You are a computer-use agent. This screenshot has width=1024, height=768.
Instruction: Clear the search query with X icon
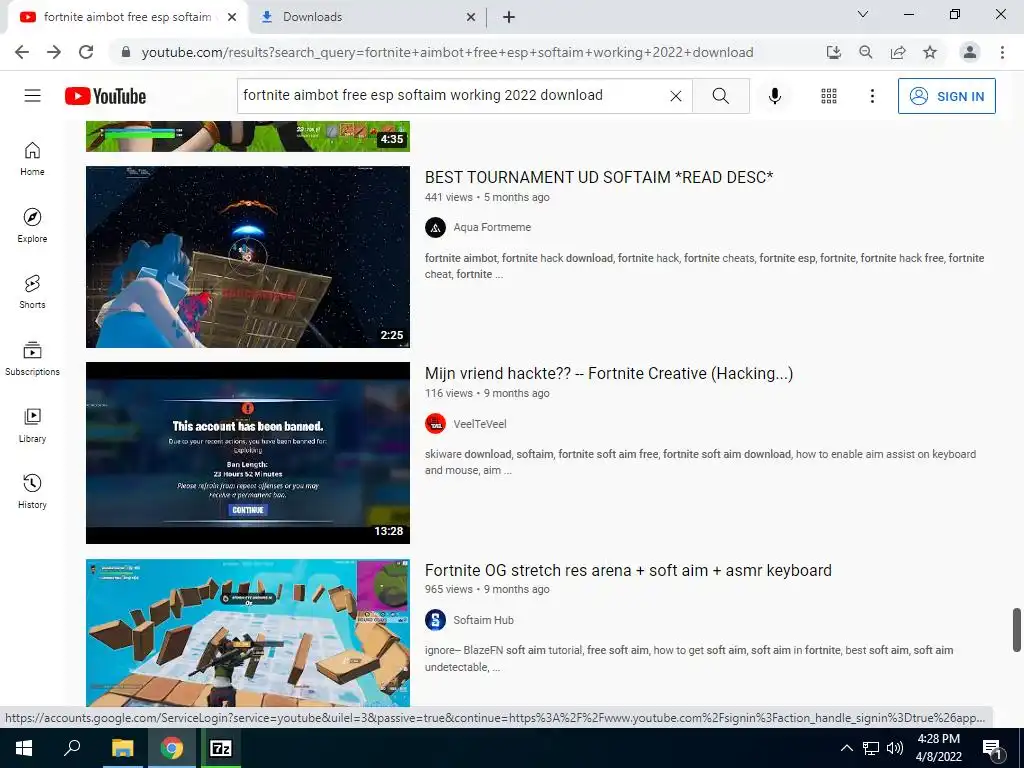point(676,96)
